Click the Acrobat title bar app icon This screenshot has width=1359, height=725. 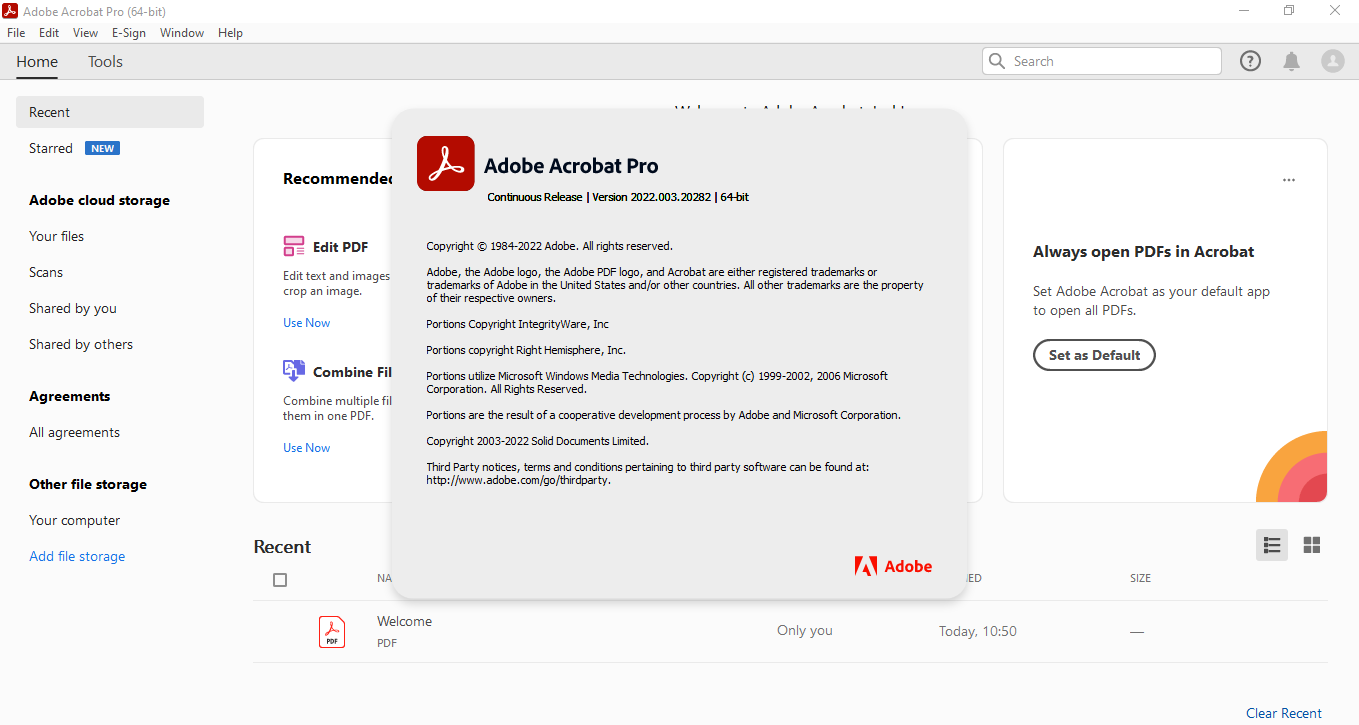tap(12, 11)
